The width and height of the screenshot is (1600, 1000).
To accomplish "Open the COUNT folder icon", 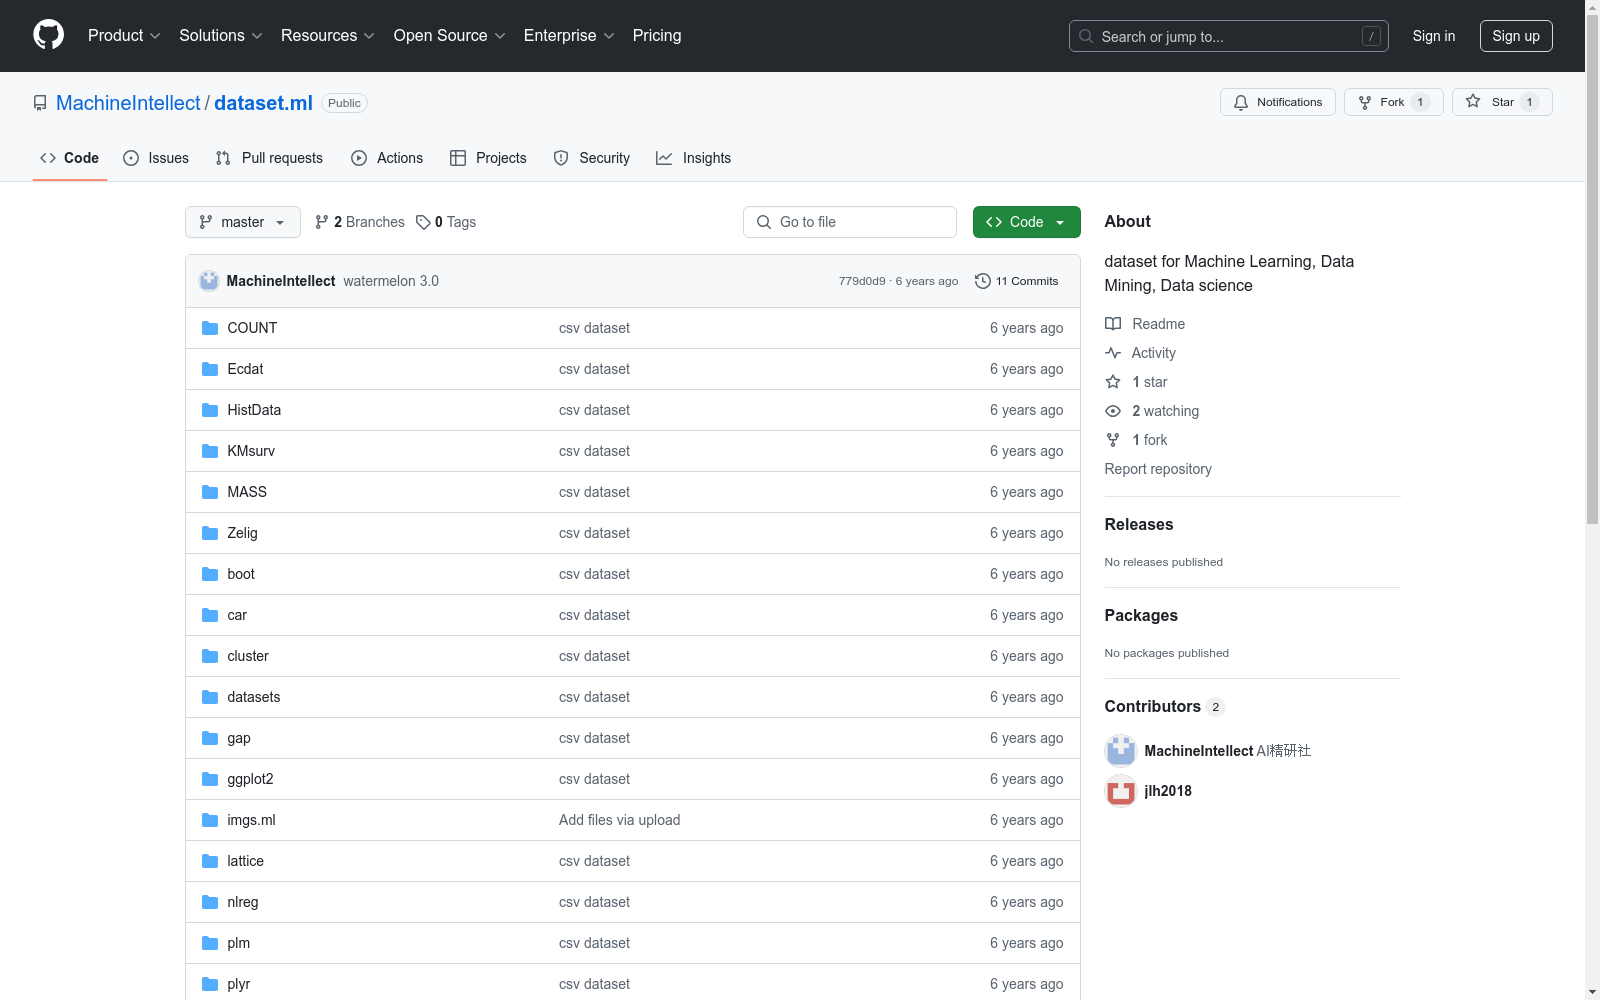I will (x=210, y=328).
